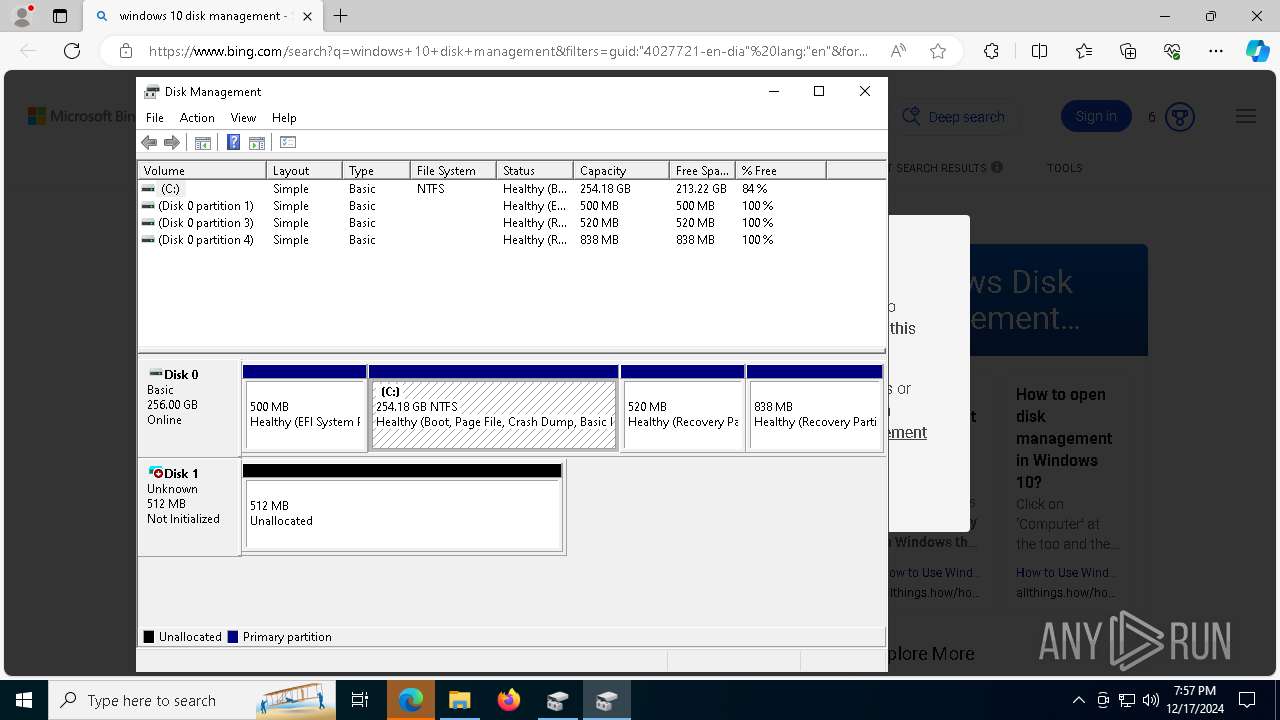Open the Edge tab actions menu icon
This screenshot has height=720, width=1280.
tap(60, 16)
